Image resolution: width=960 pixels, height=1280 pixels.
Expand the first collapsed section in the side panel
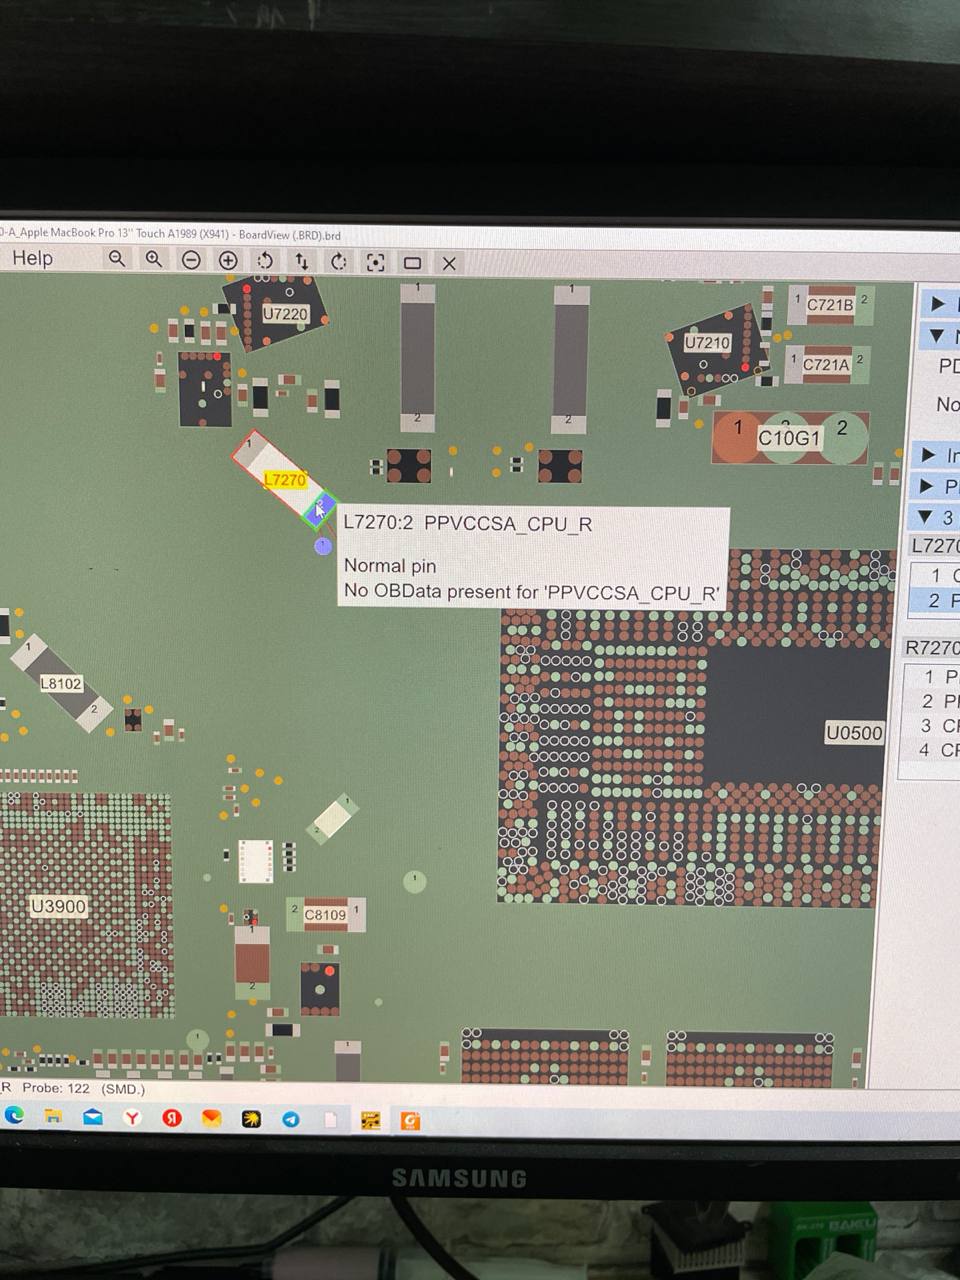pyautogui.click(x=938, y=303)
